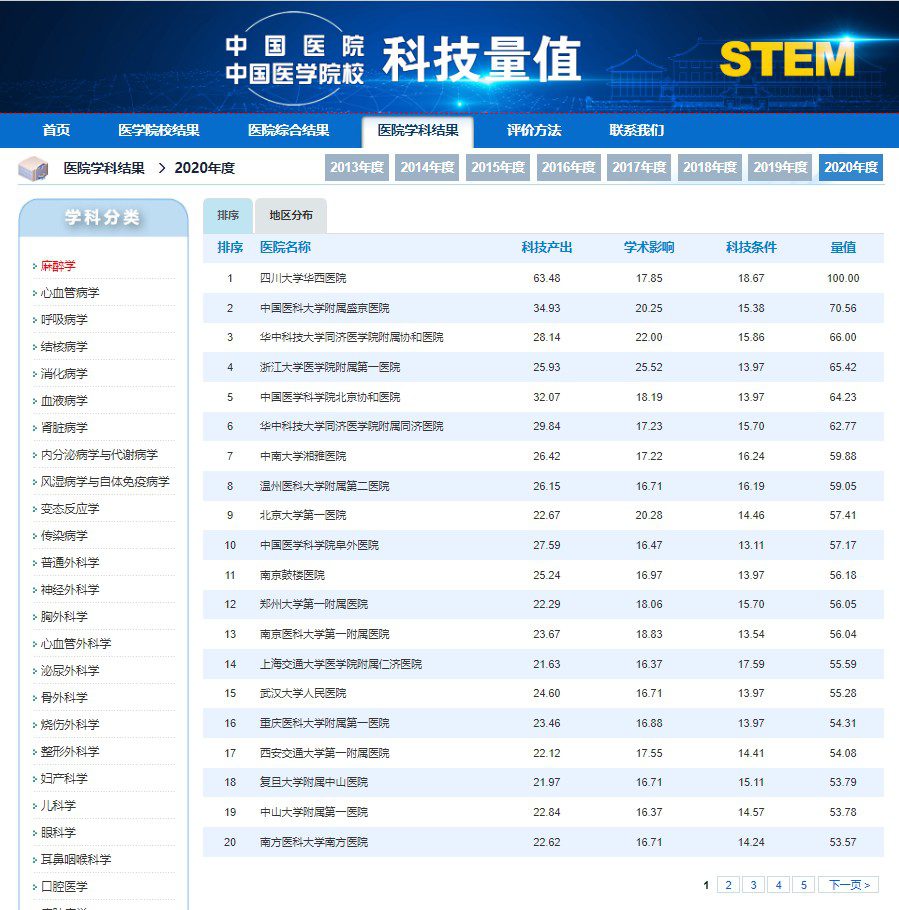
Task: Open 传染病学 subject ranking
Action: point(64,536)
